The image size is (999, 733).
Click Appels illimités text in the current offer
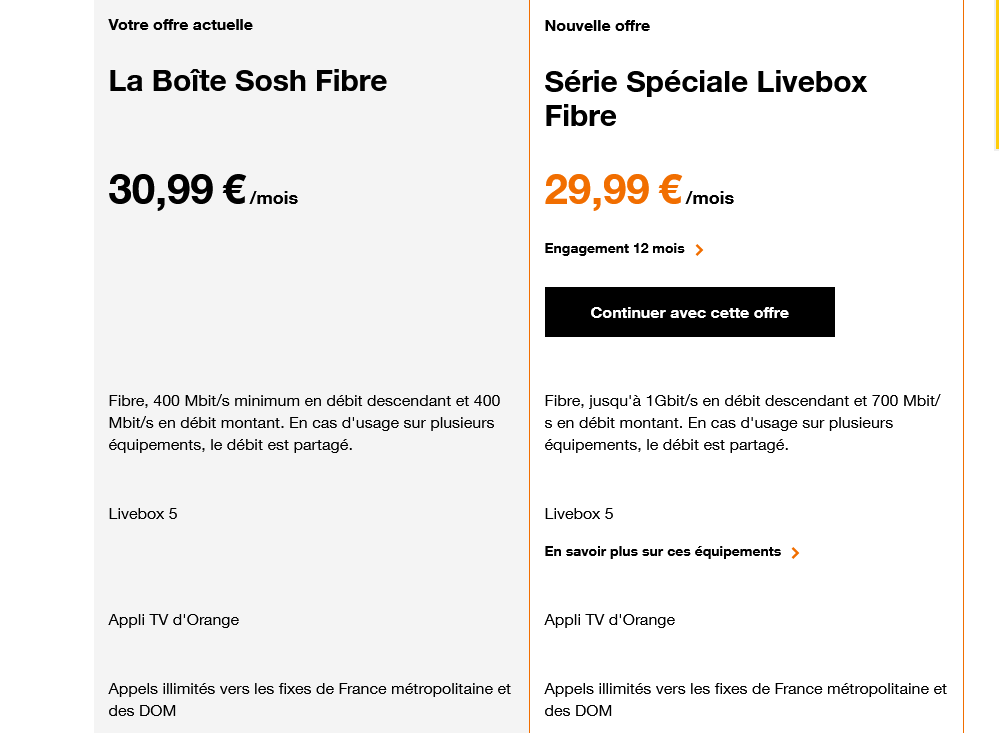point(309,699)
